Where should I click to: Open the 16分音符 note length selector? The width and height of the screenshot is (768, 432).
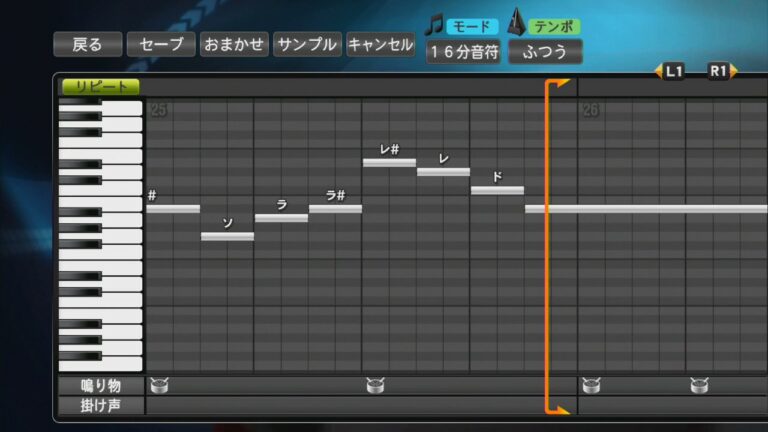[x=464, y=51]
